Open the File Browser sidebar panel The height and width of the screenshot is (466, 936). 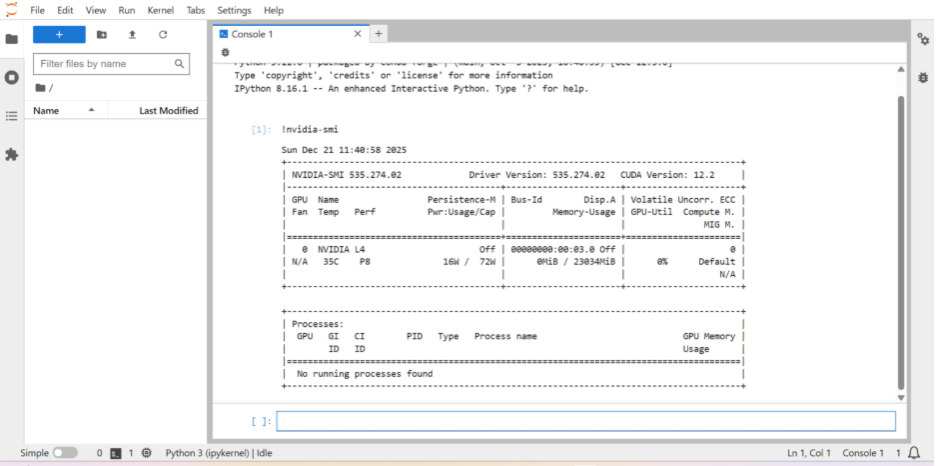pyautogui.click(x=11, y=39)
